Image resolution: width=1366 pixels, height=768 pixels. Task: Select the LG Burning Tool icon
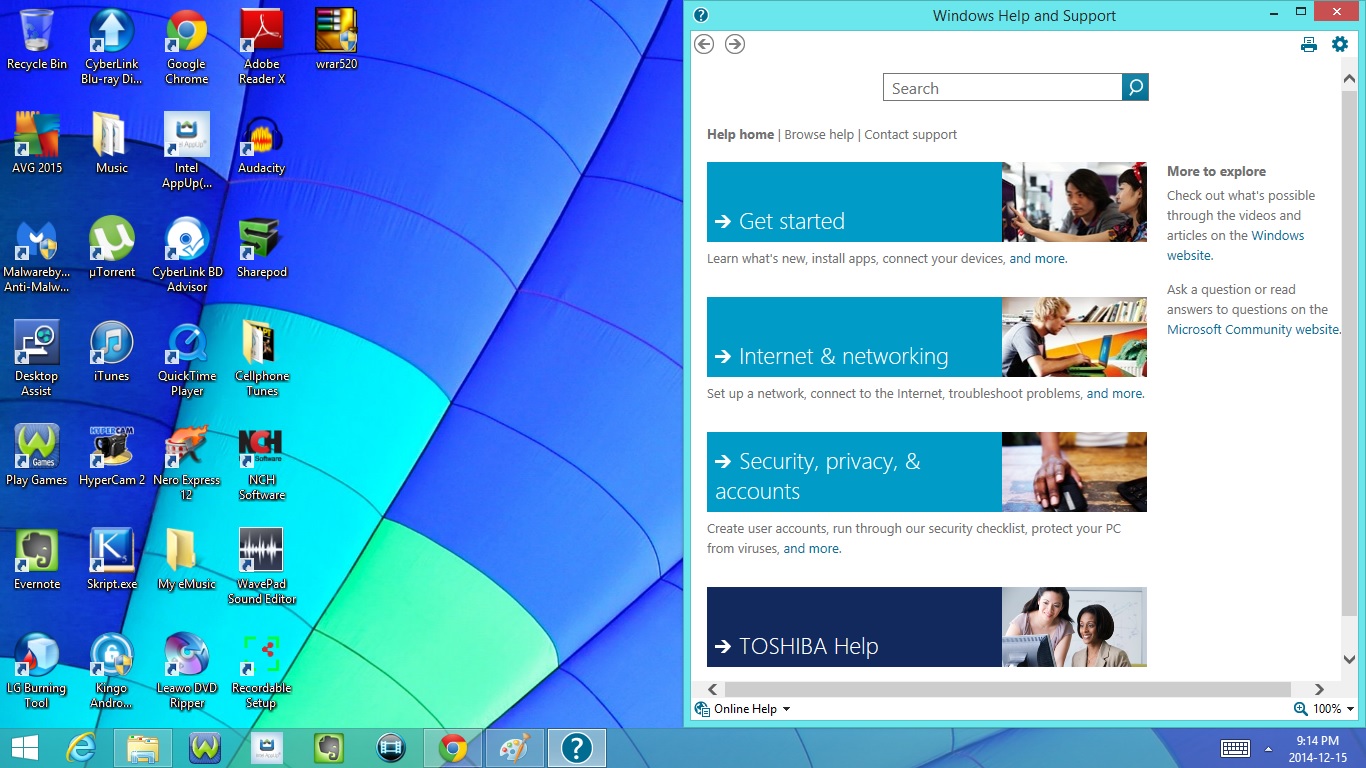(37, 671)
